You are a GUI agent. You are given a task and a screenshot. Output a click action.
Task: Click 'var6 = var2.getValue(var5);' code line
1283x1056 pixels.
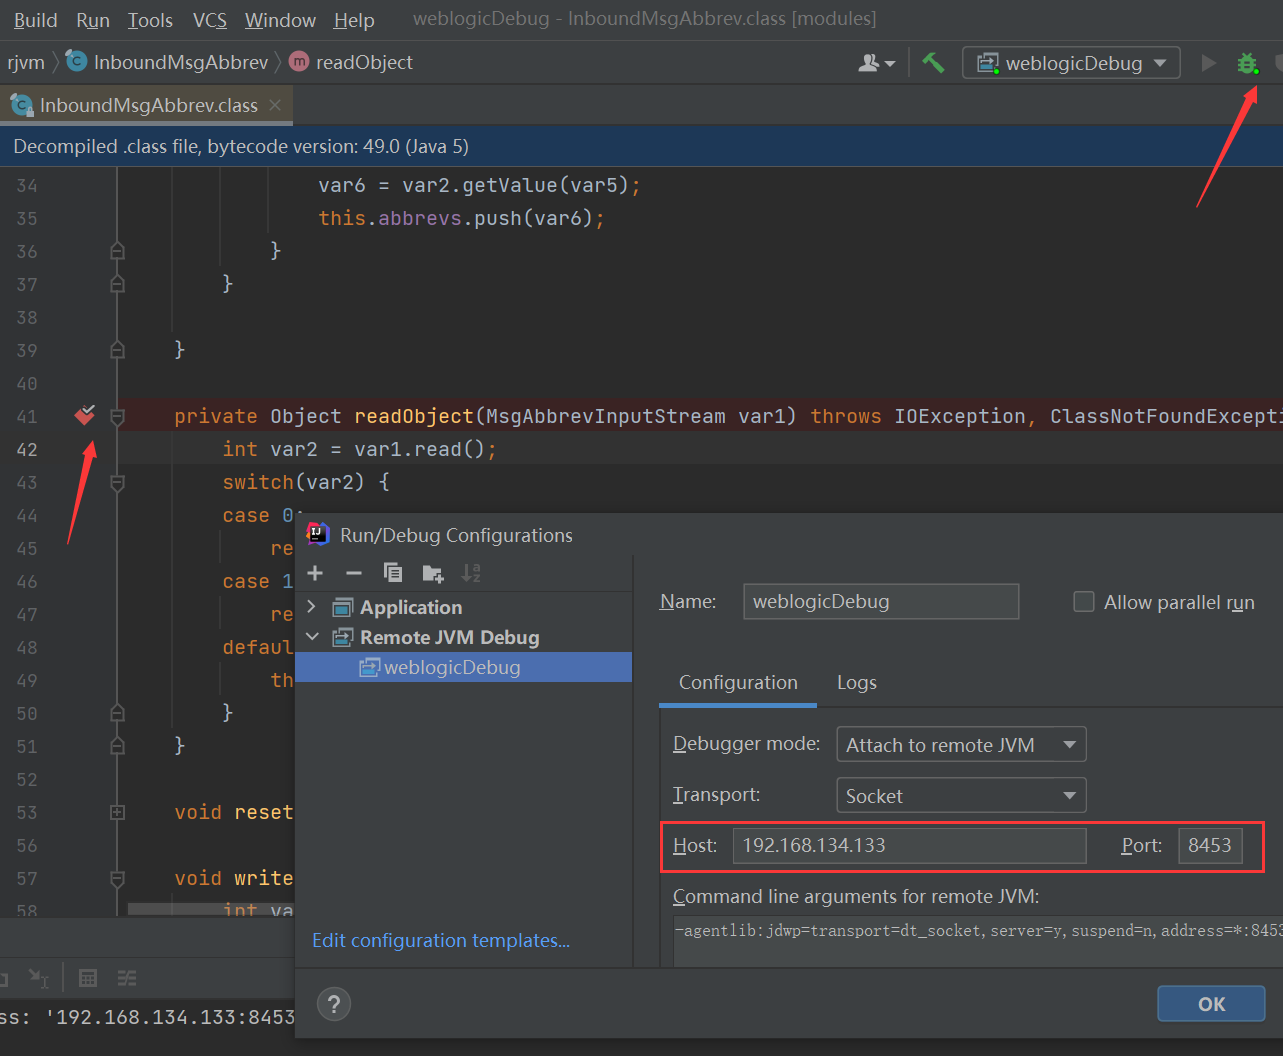(479, 185)
